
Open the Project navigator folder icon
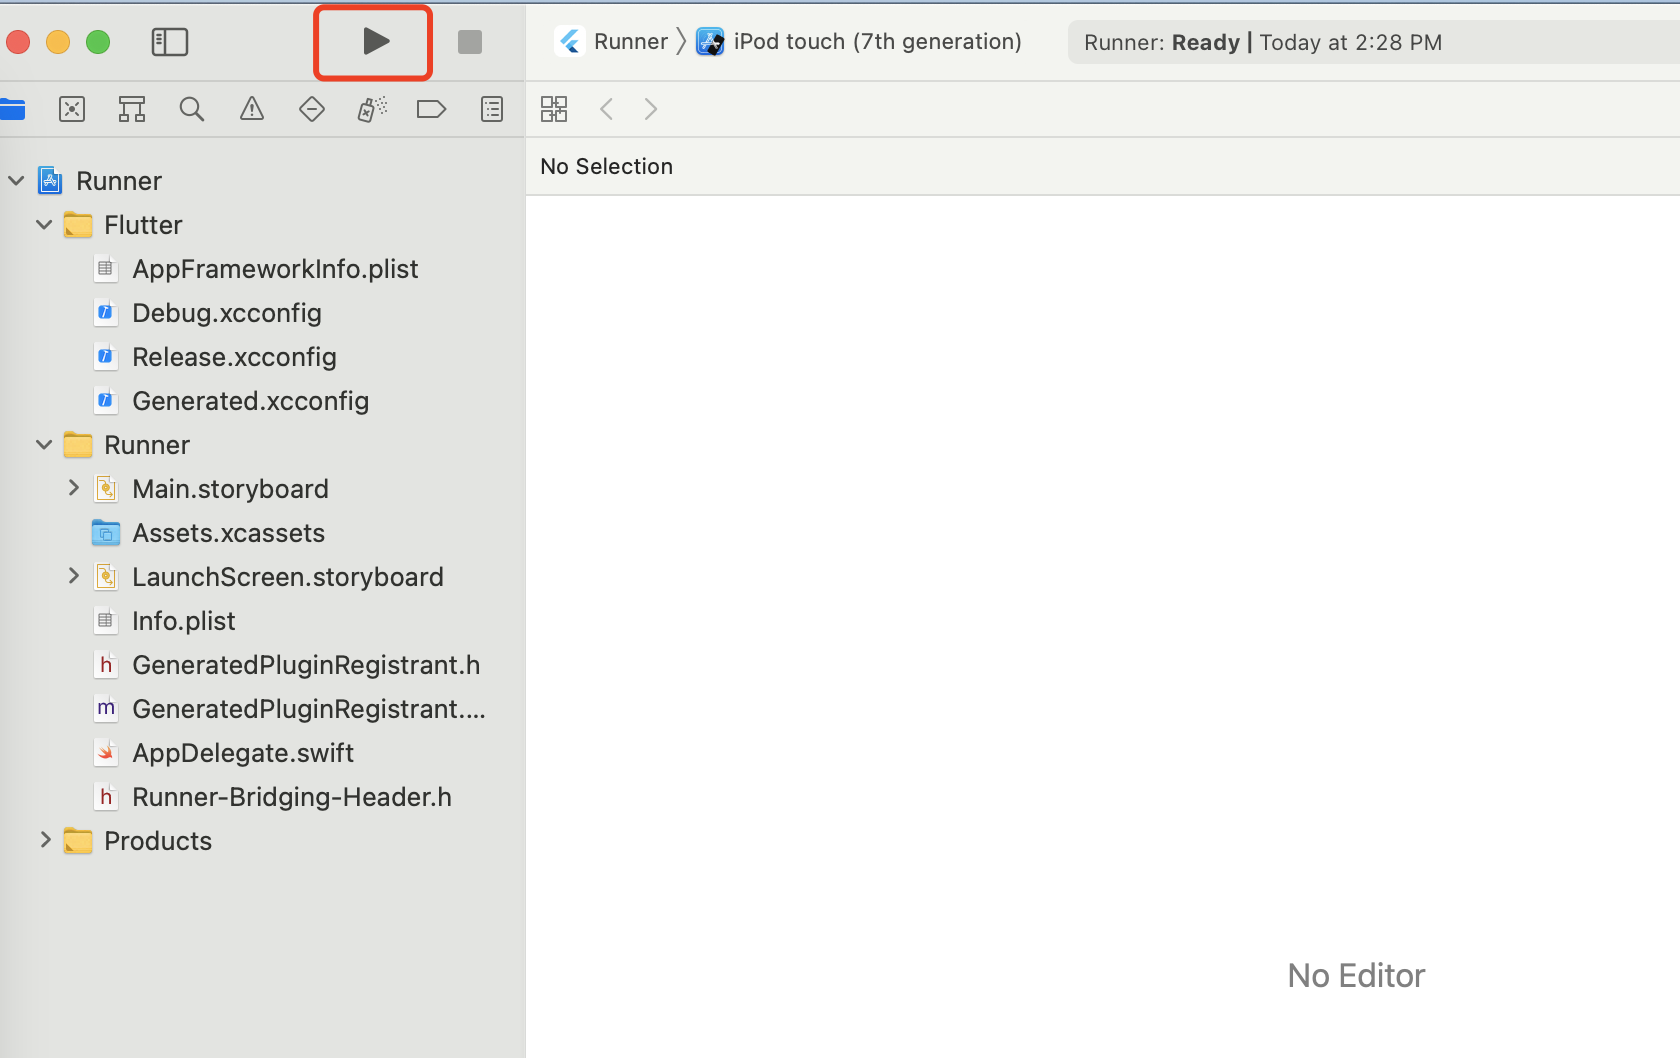(x=12, y=109)
